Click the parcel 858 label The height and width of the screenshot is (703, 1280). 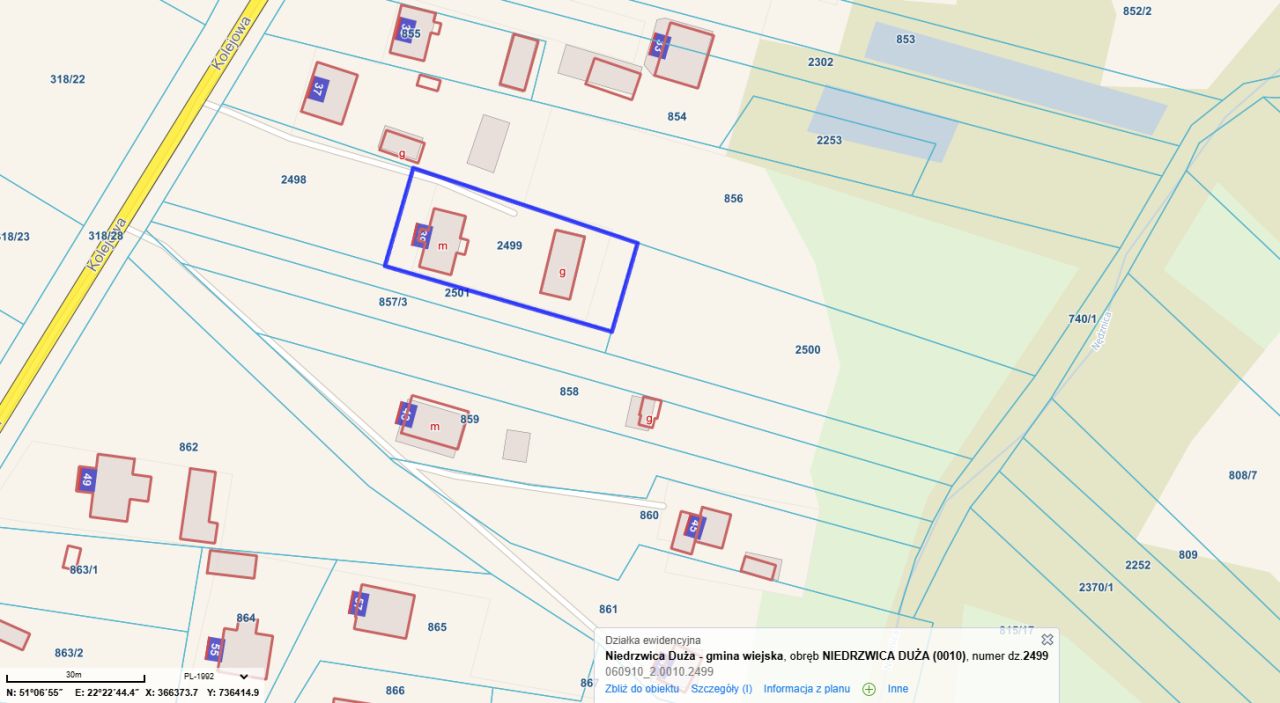[569, 392]
